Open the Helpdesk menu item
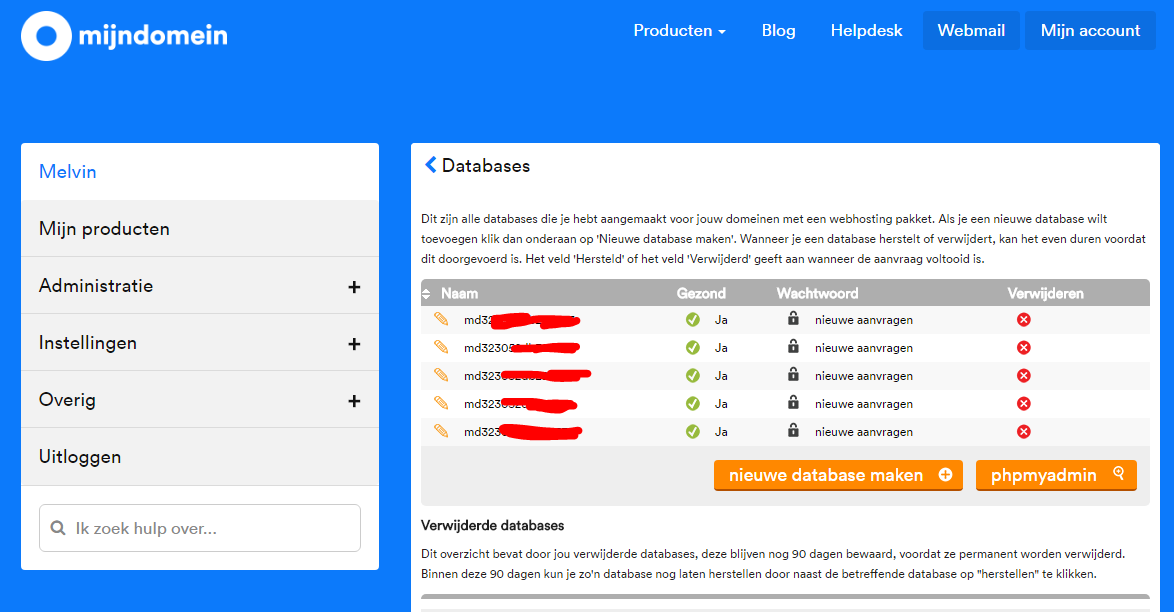This screenshot has height=612, width=1174. (x=866, y=30)
